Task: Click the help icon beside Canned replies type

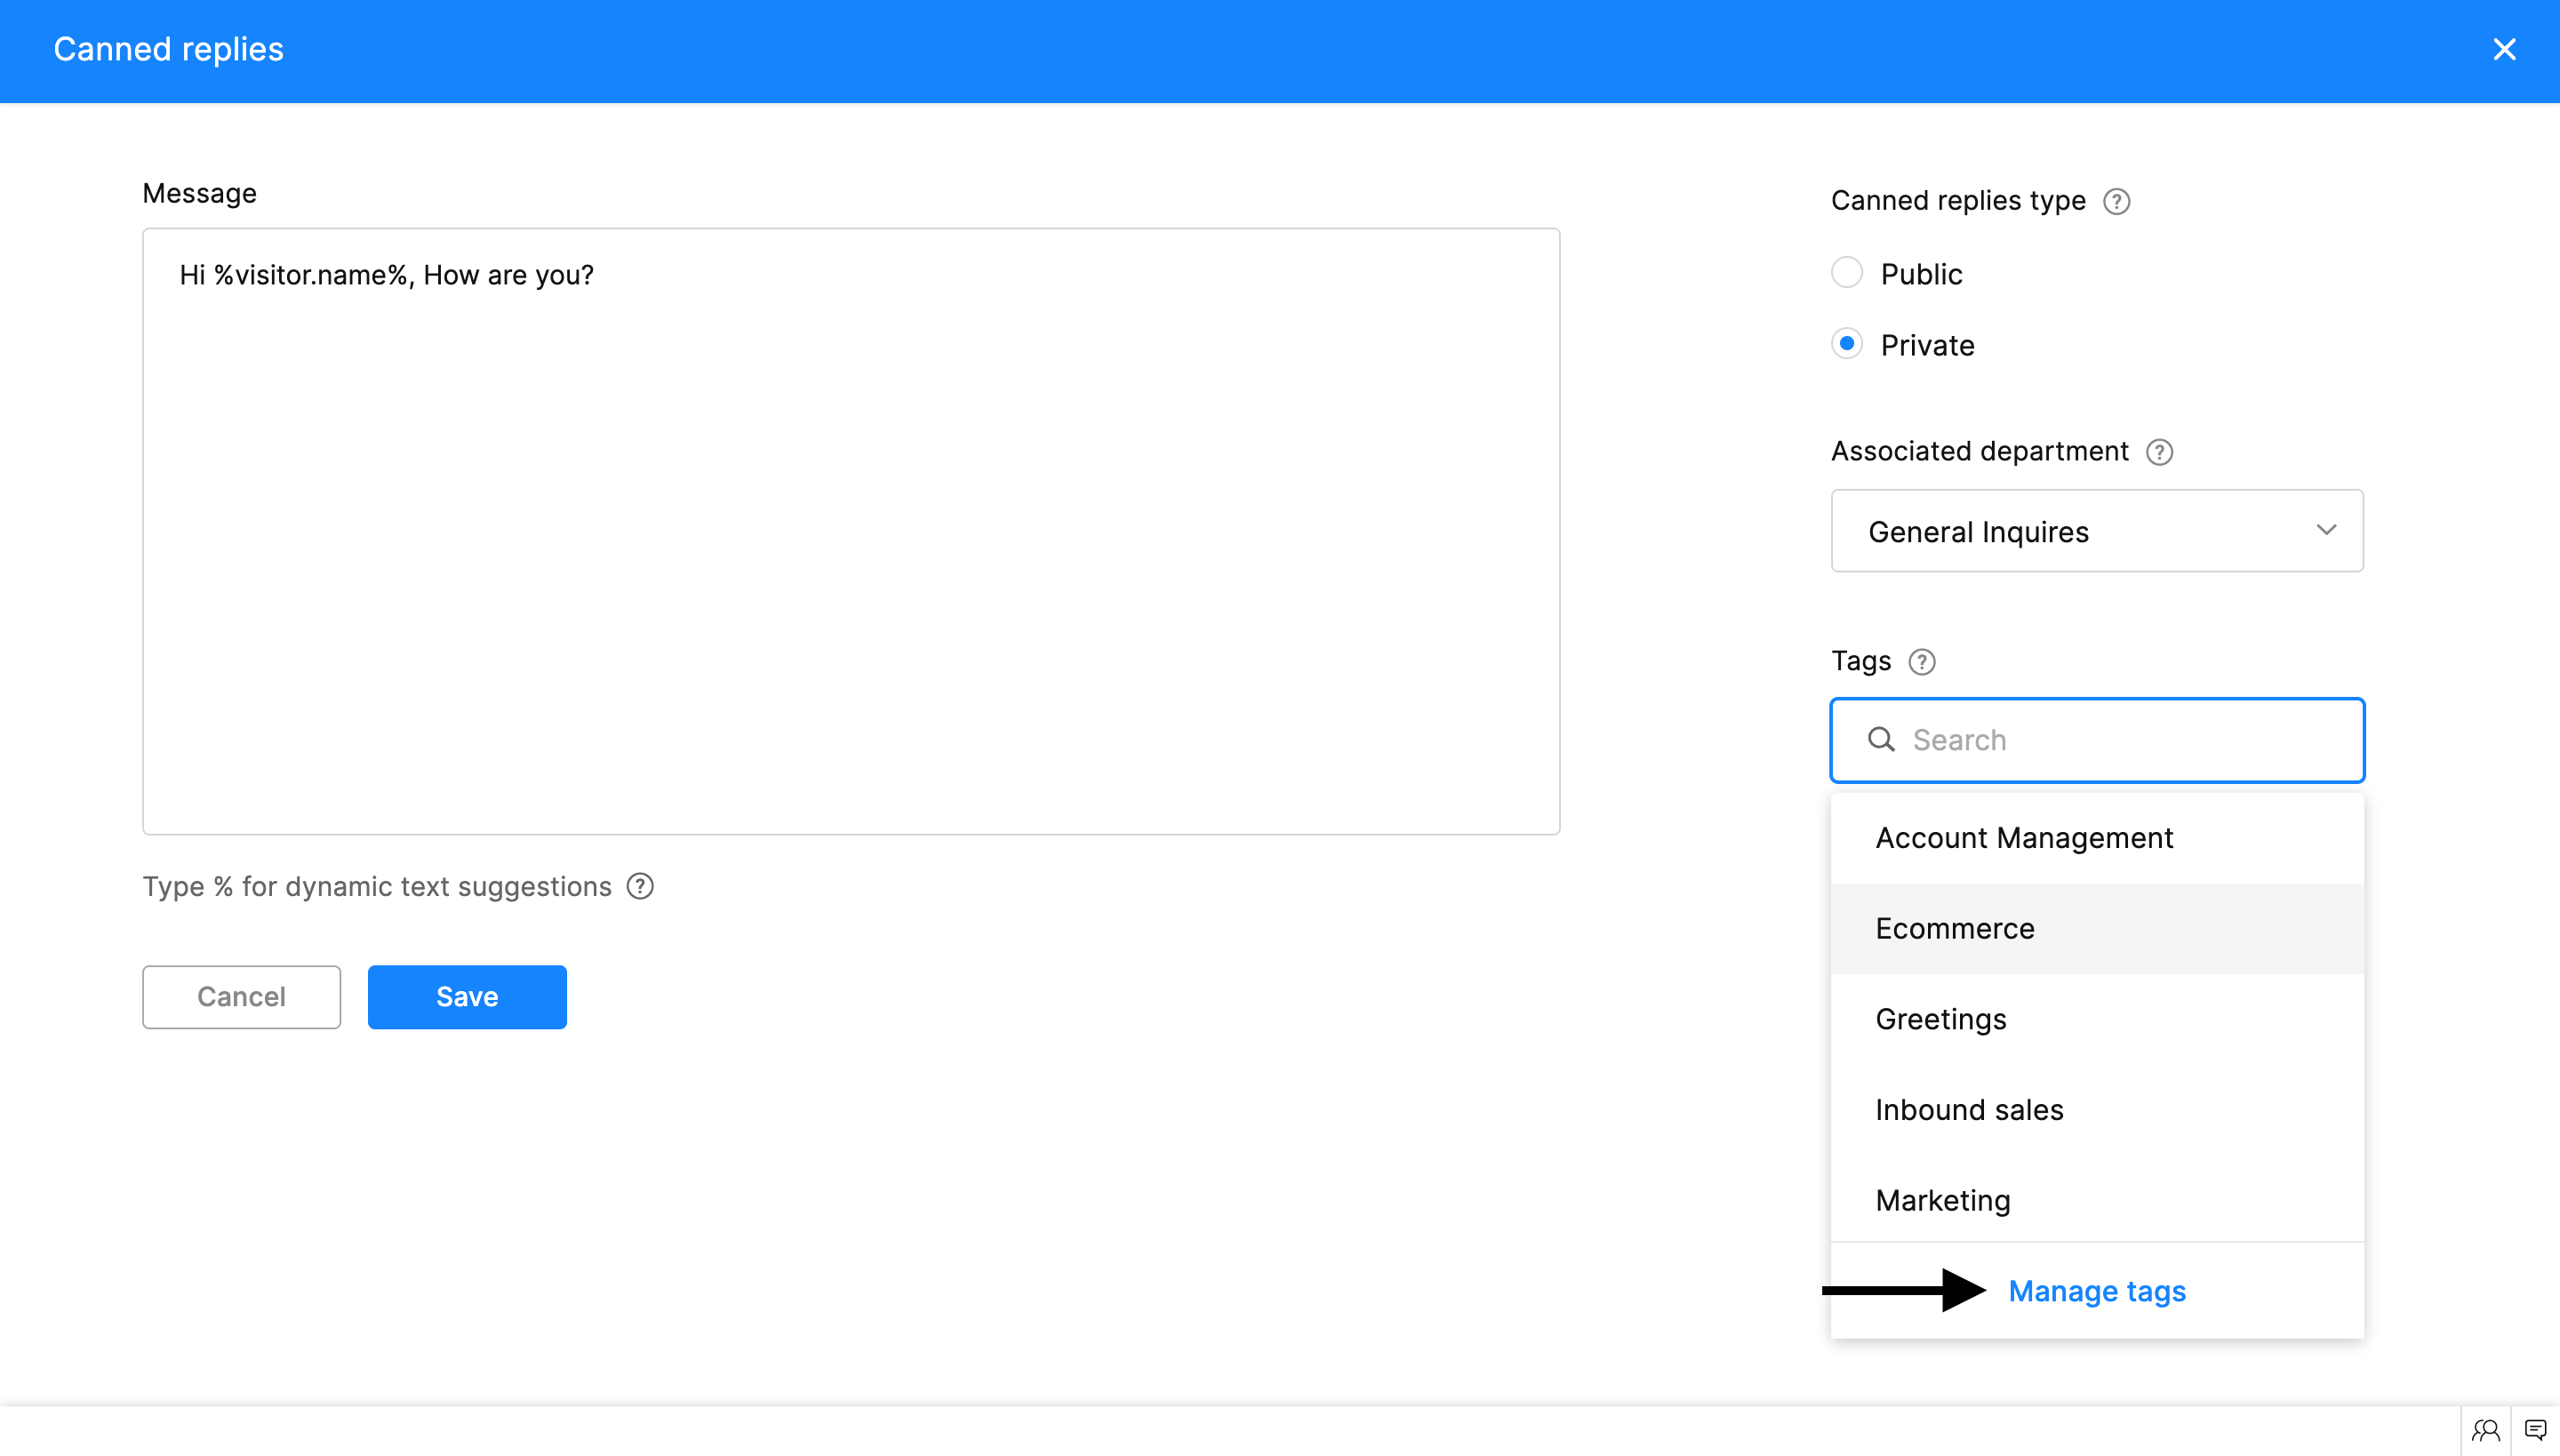Action: [x=2116, y=202]
